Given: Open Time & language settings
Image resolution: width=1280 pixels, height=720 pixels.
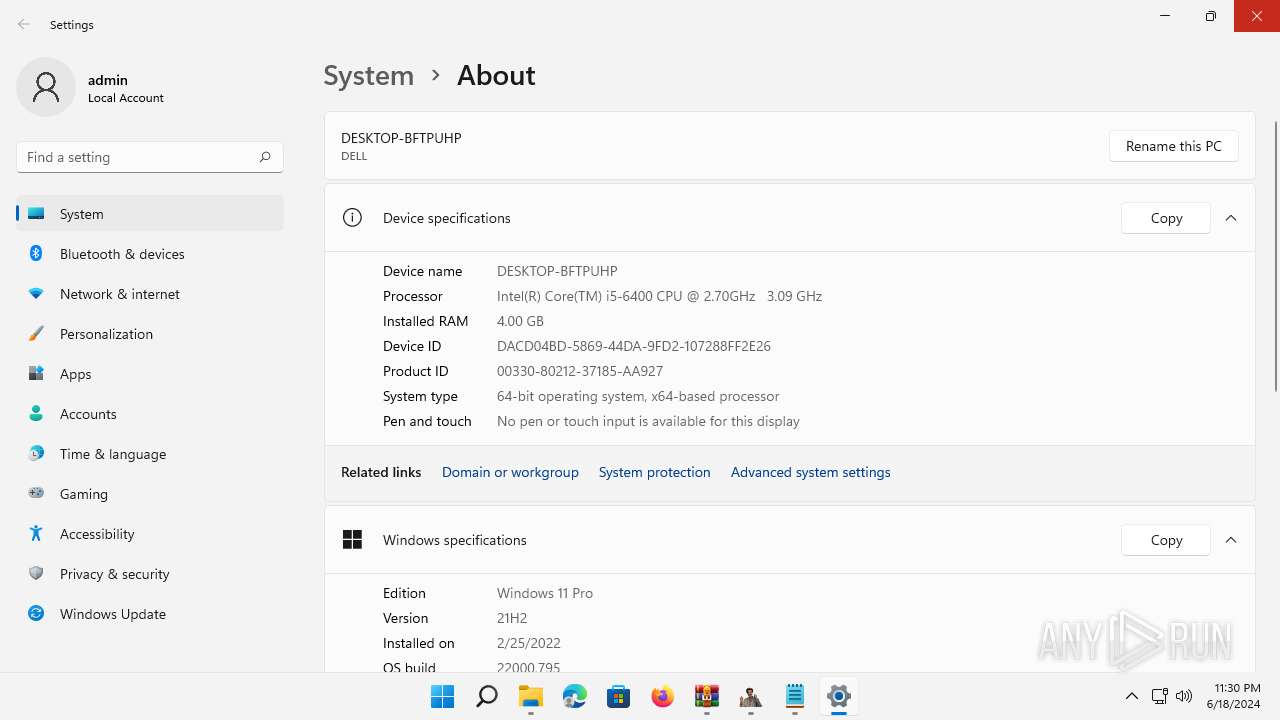Looking at the screenshot, I should tap(150, 454).
